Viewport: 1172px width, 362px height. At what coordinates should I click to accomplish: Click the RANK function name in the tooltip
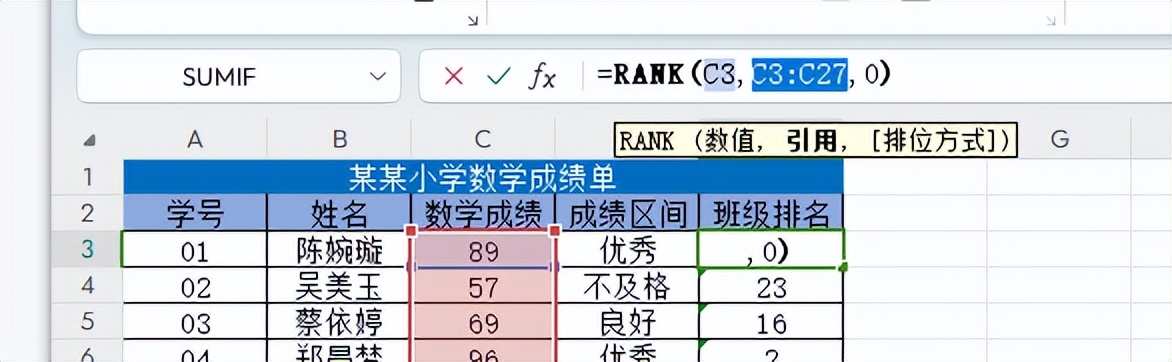646,141
